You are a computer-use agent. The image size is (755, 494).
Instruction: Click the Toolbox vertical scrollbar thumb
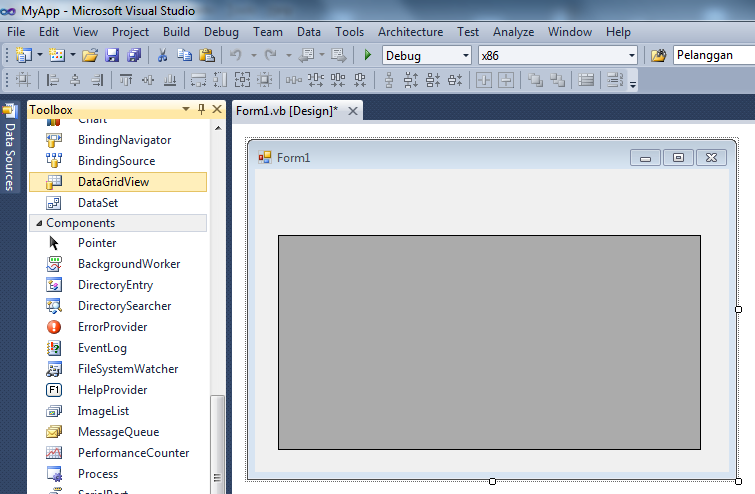[x=218, y=444]
